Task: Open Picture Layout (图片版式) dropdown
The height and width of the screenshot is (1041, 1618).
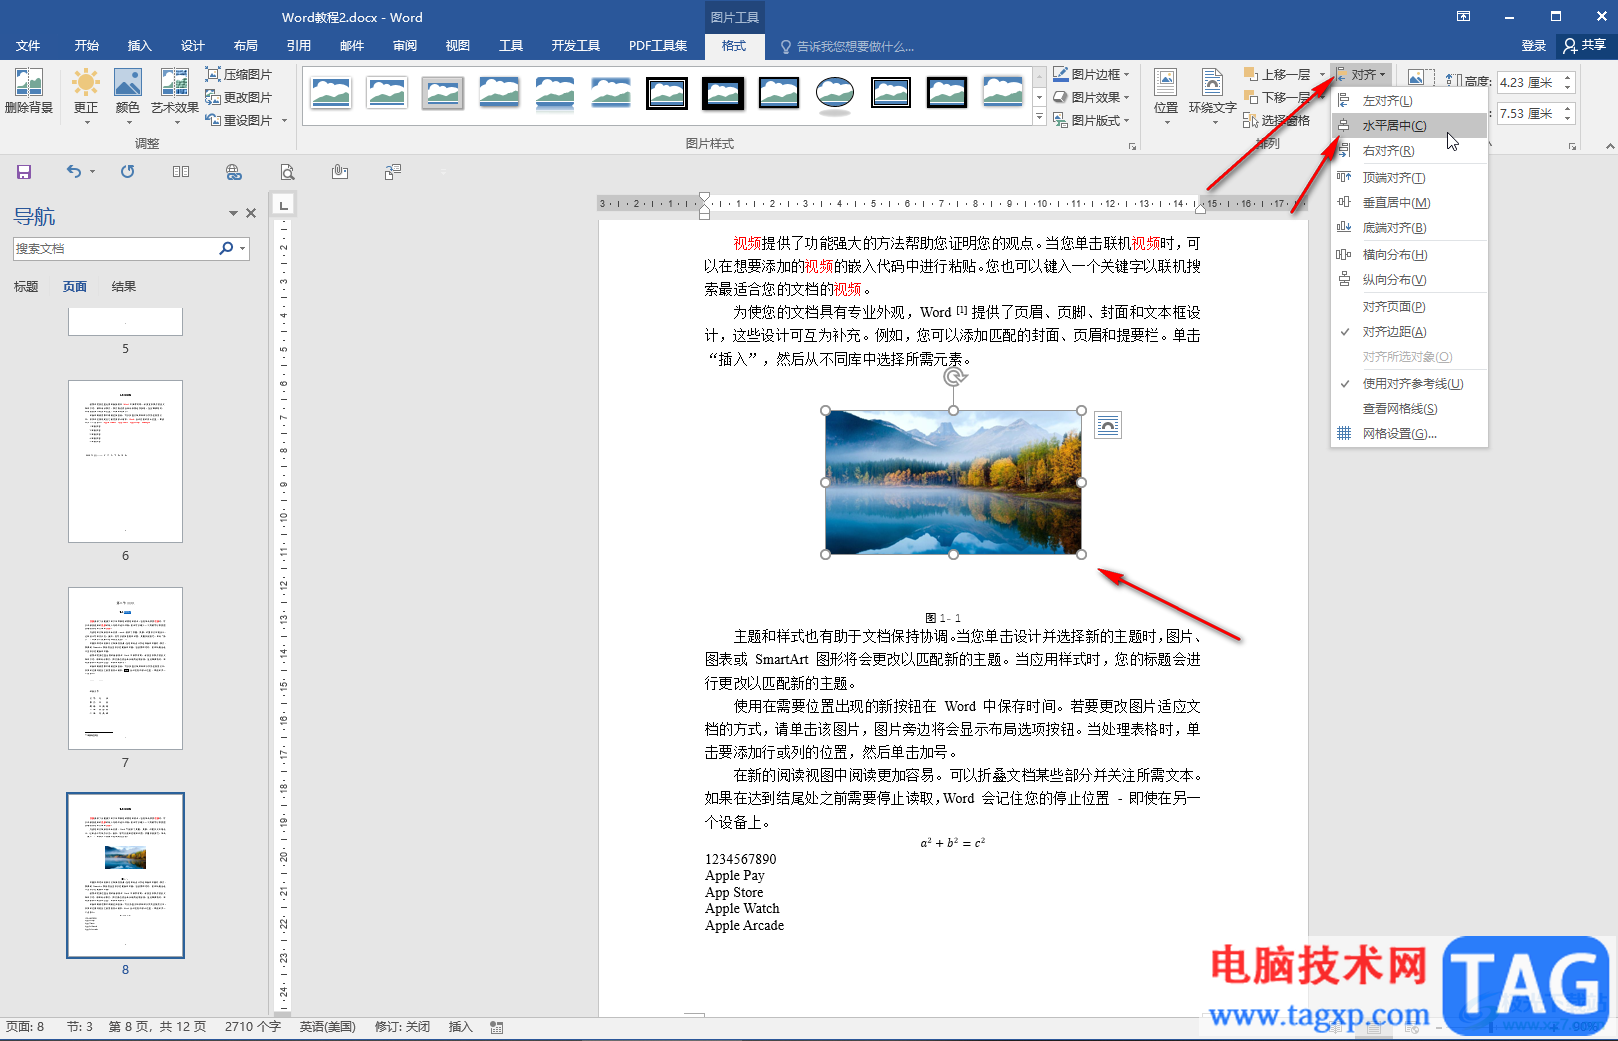Action: [x=1091, y=120]
